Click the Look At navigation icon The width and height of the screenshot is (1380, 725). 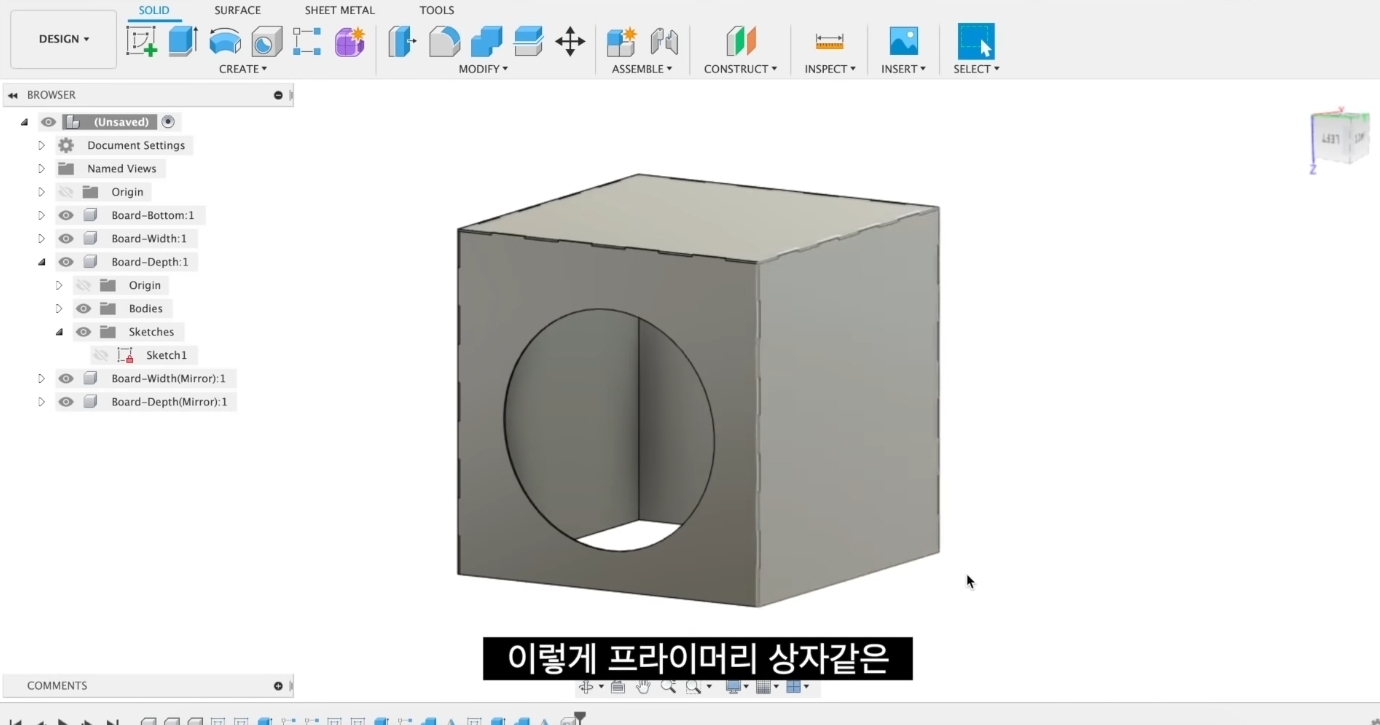coord(617,687)
